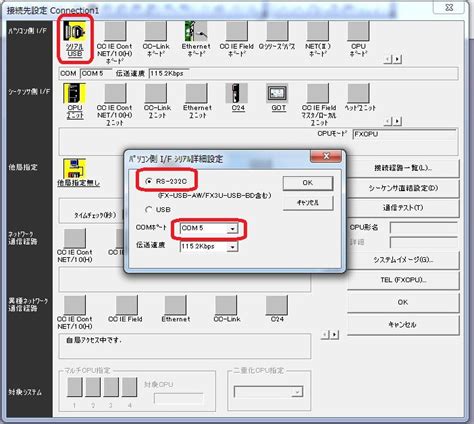This screenshot has height=424, width=474.
Task: Click cancel in the Connection1 window
Action: pos(403,325)
